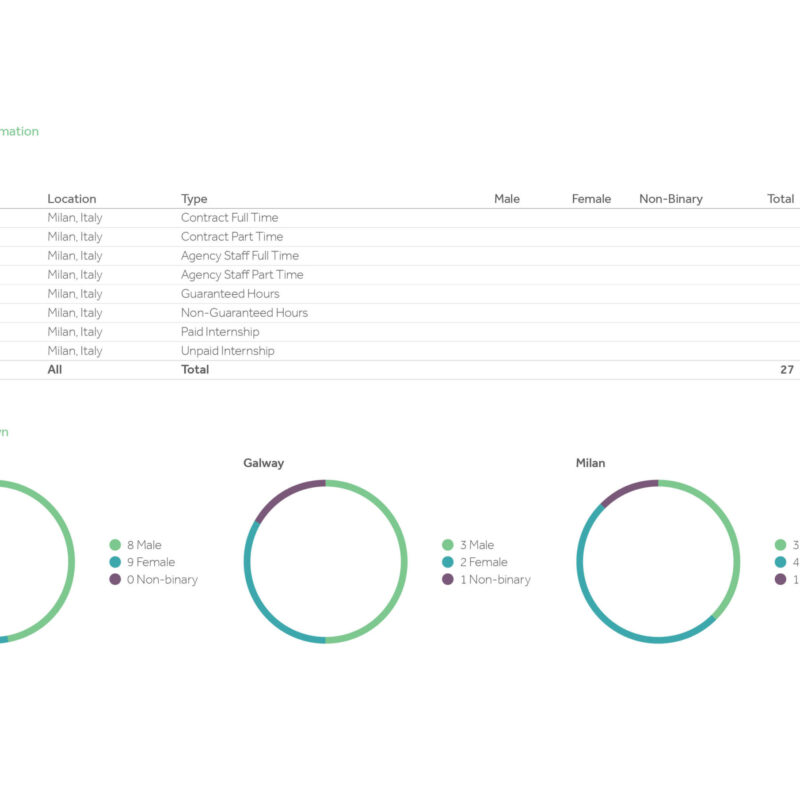Image resolution: width=800 pixels, height=800 pixels.
Task: Click the bold Total label in summary row
Action: pyautogui.click(x=195, y=369)
